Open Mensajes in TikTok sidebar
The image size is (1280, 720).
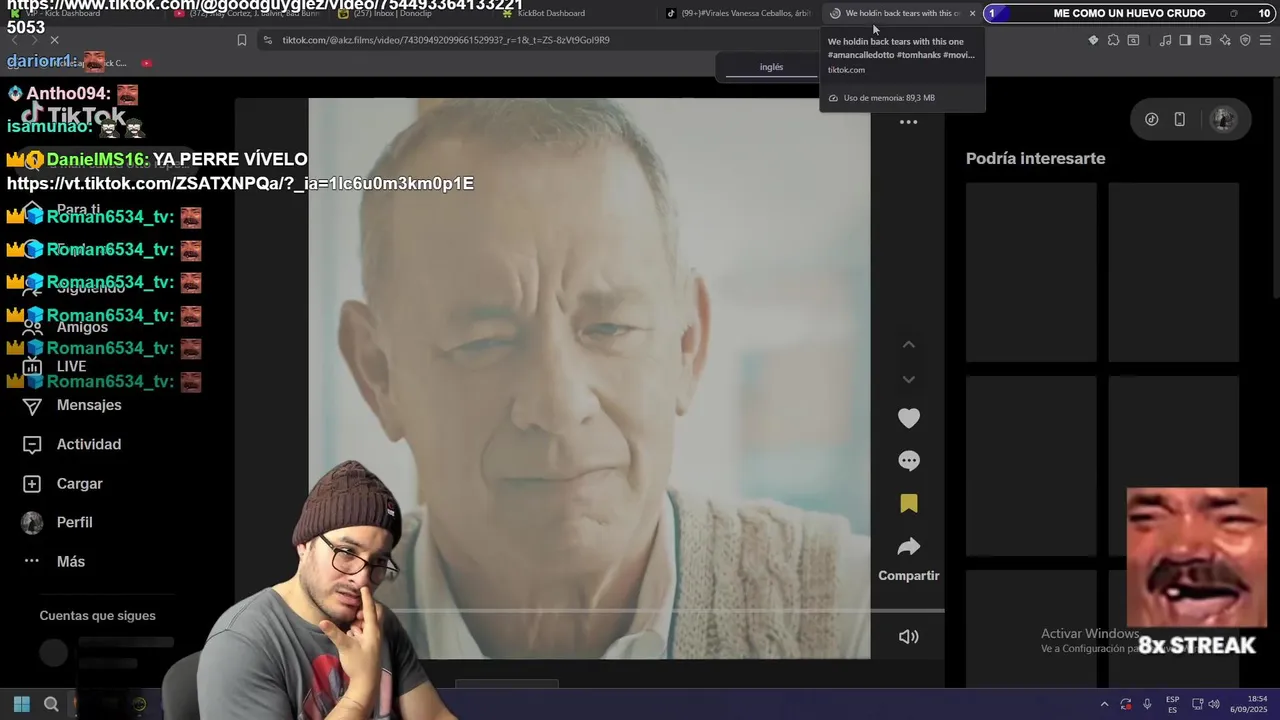(x=89, y=405)
